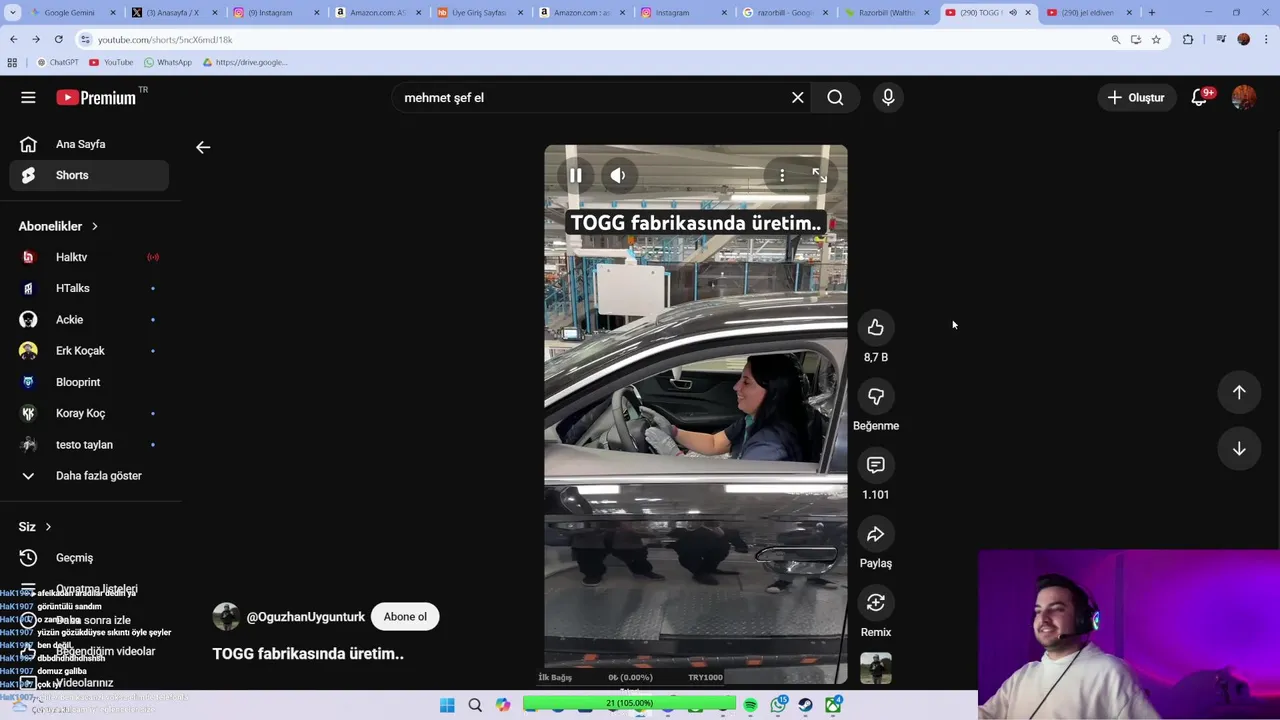Switch to the (290) jel eldiven tab
This screenshot has width=1280, height=720.
click(1088, 12)
